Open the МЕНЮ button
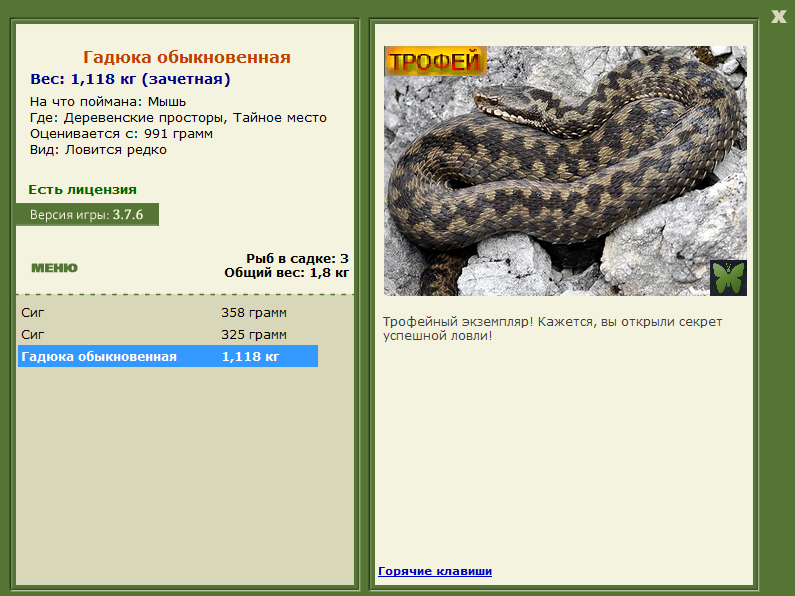This screenshot has height=596, width=795. pyautogui.click(x=54, y=268)
